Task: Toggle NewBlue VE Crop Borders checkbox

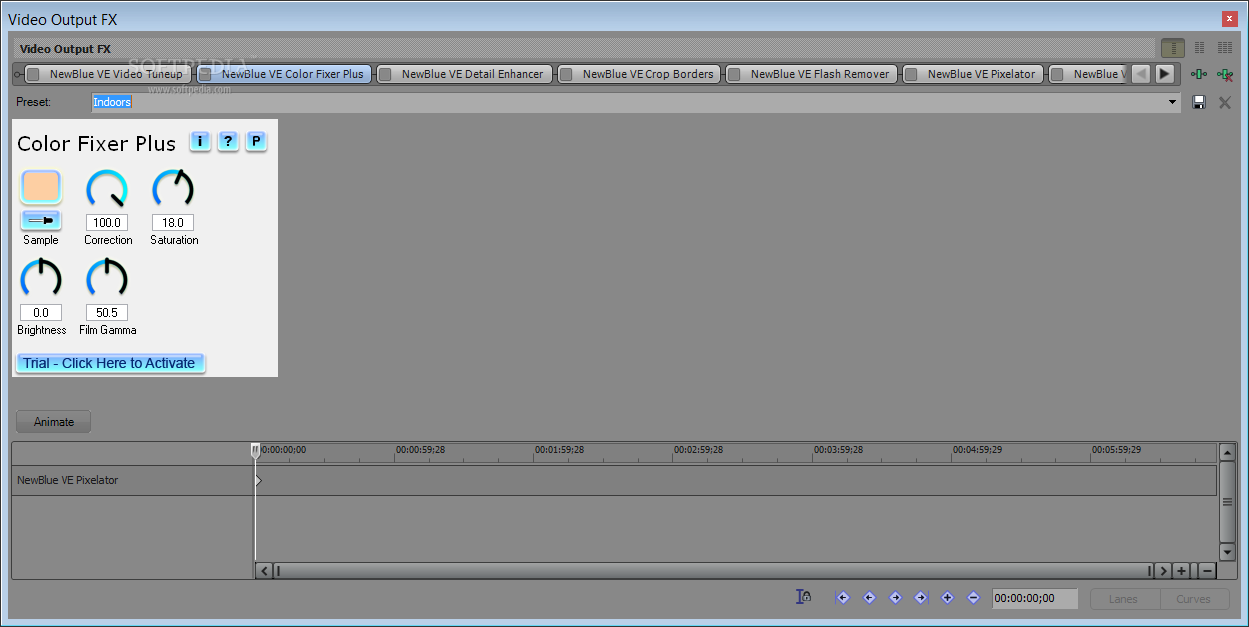Action: [x=566, y=74]
